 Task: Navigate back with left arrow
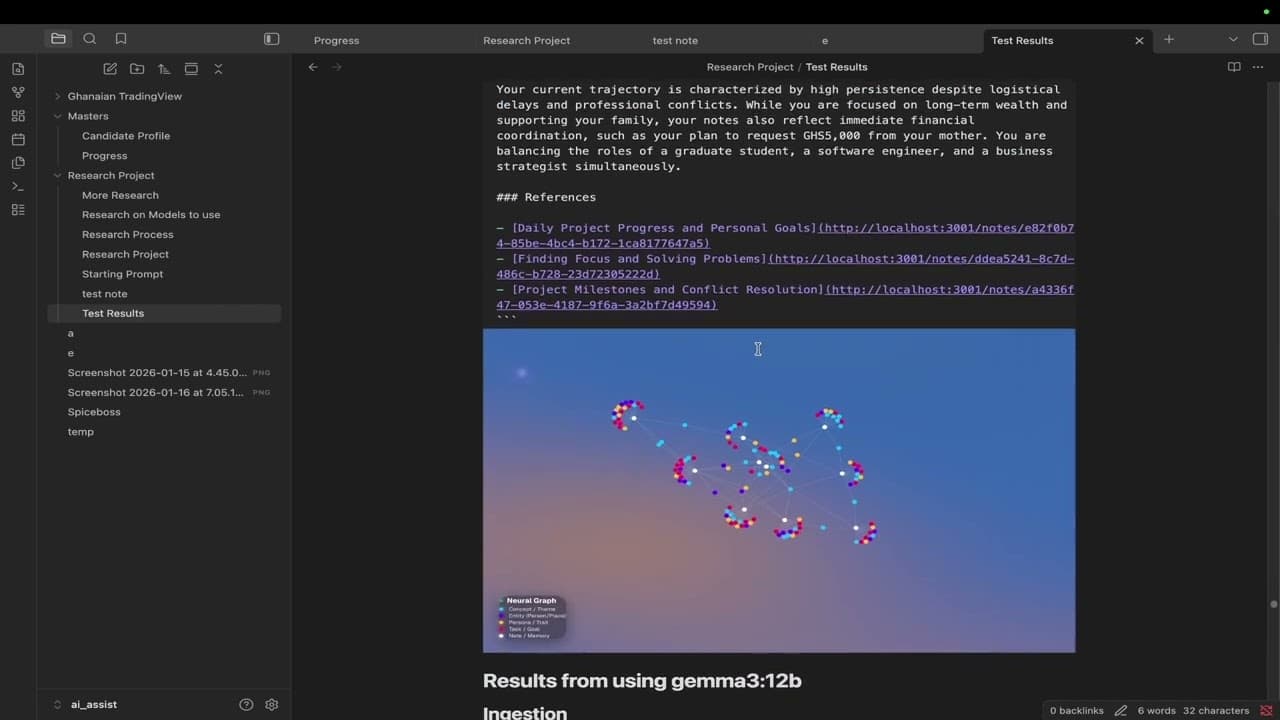(x=313, y=67)
